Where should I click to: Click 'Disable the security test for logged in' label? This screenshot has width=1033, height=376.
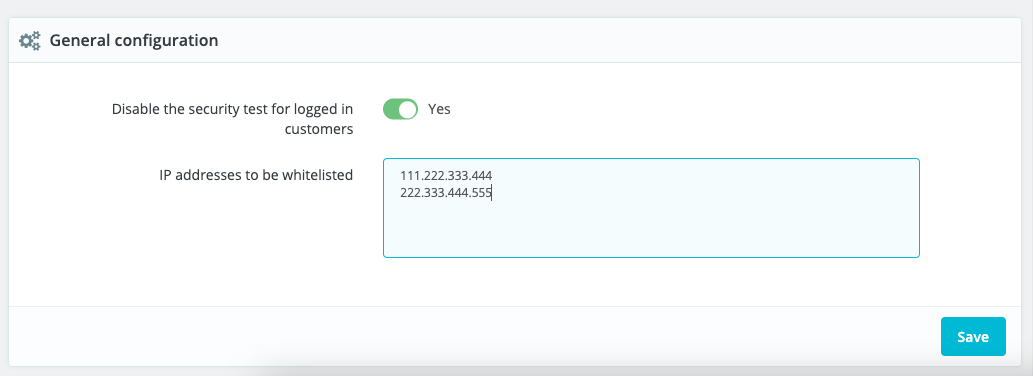click(x=233, y=109)
